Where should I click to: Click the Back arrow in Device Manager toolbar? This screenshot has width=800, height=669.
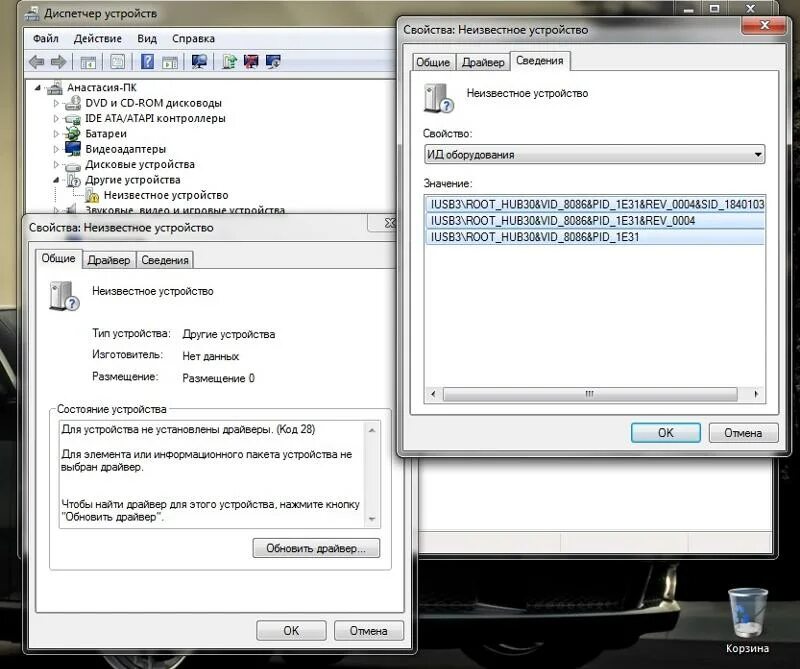[x=36, y=62]
